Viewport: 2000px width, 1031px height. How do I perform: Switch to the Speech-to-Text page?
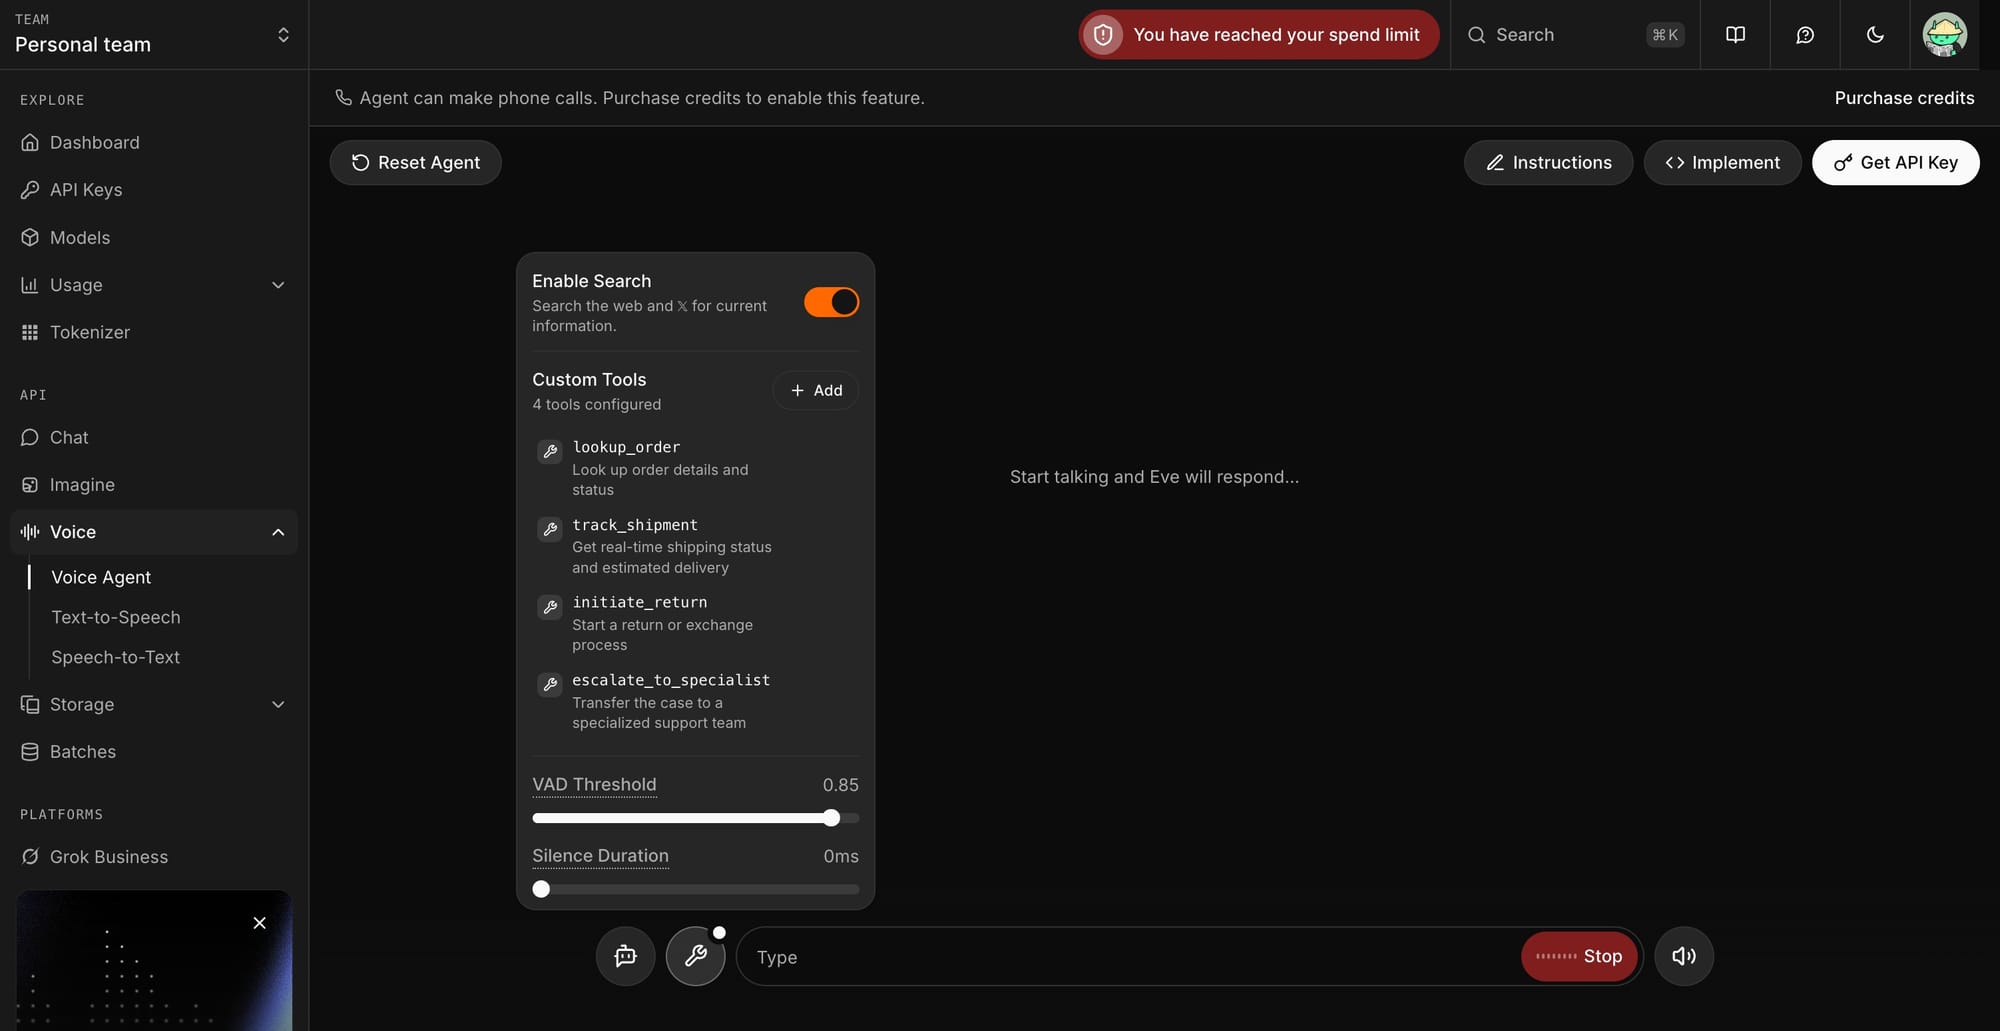pos(115,657)
